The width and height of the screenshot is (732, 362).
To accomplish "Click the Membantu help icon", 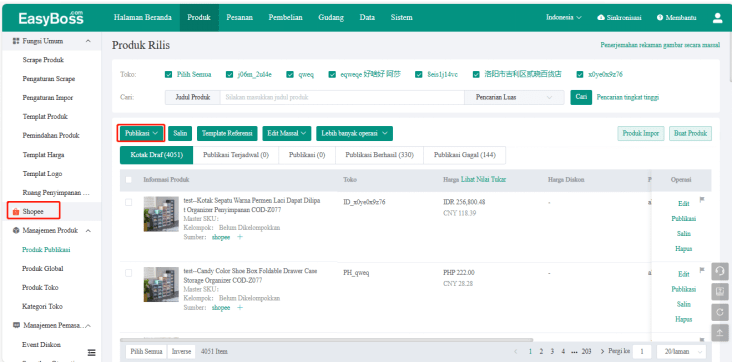I will pos(660,18).
